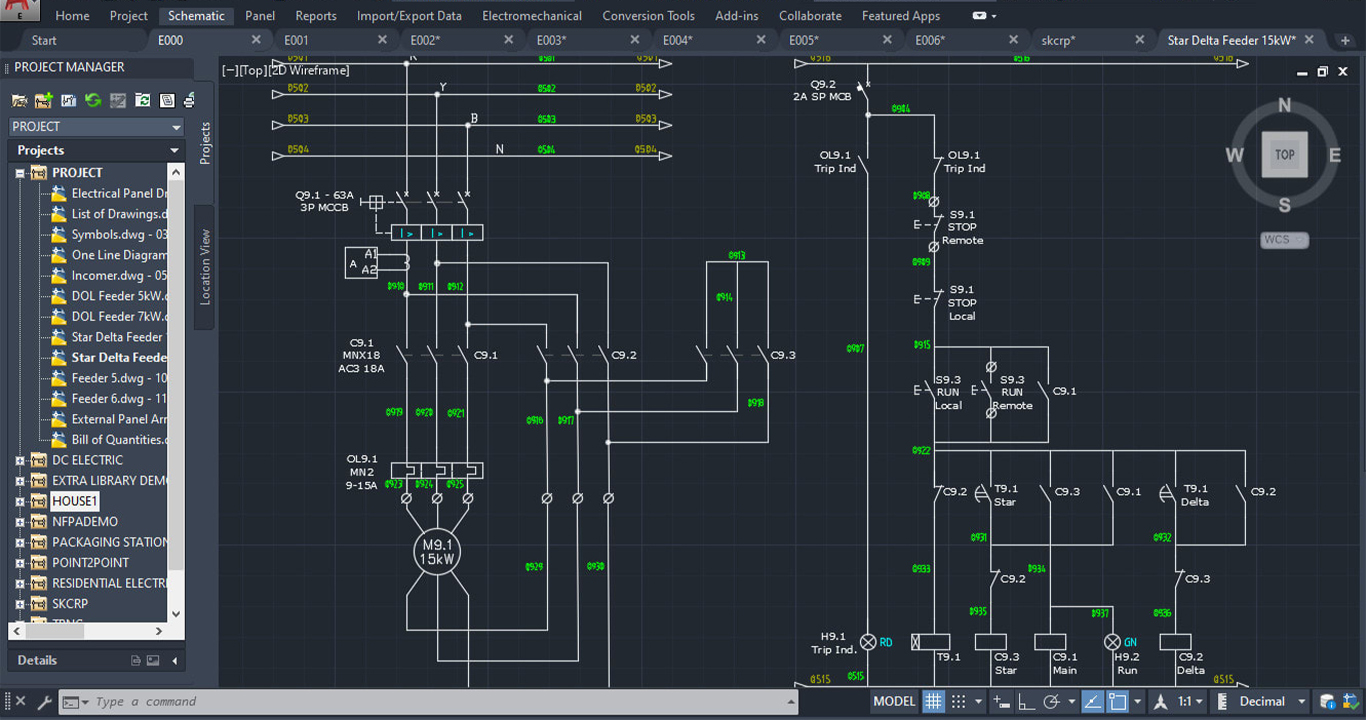The width and height of the screenshot is (1366, 720).
Task: Open an existing project in Project Manager
Action: click(20, 100)
